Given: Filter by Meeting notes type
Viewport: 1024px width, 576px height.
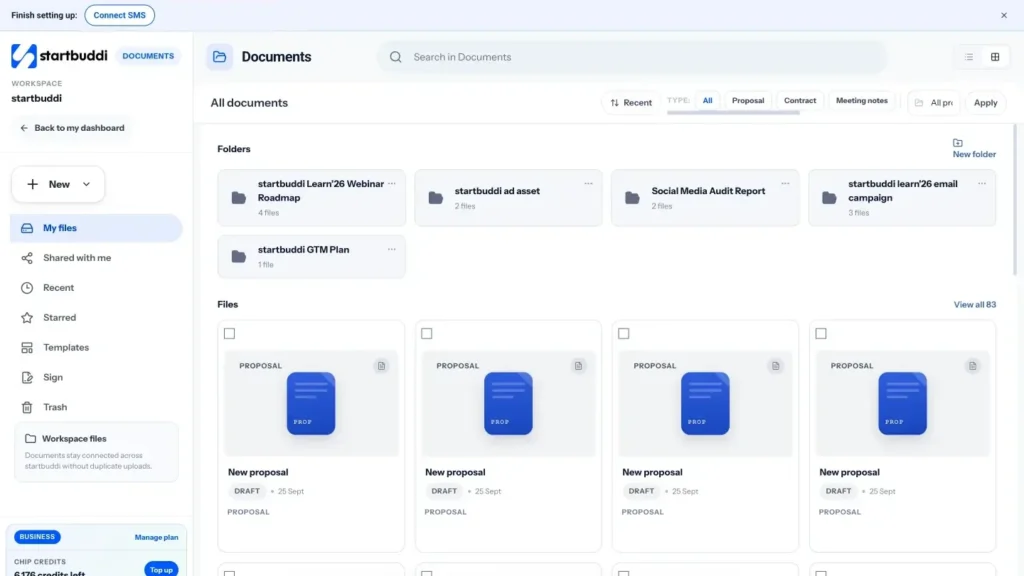Looking at the screenshot, I should tap(861, 101).
